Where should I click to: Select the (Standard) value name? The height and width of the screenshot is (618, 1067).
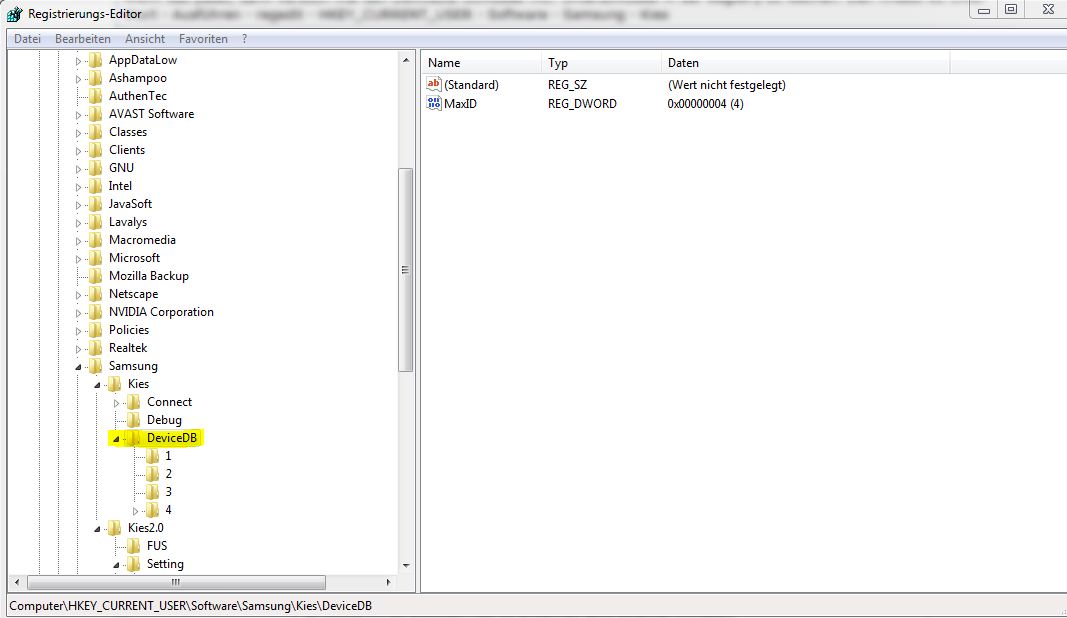(472, 85)
